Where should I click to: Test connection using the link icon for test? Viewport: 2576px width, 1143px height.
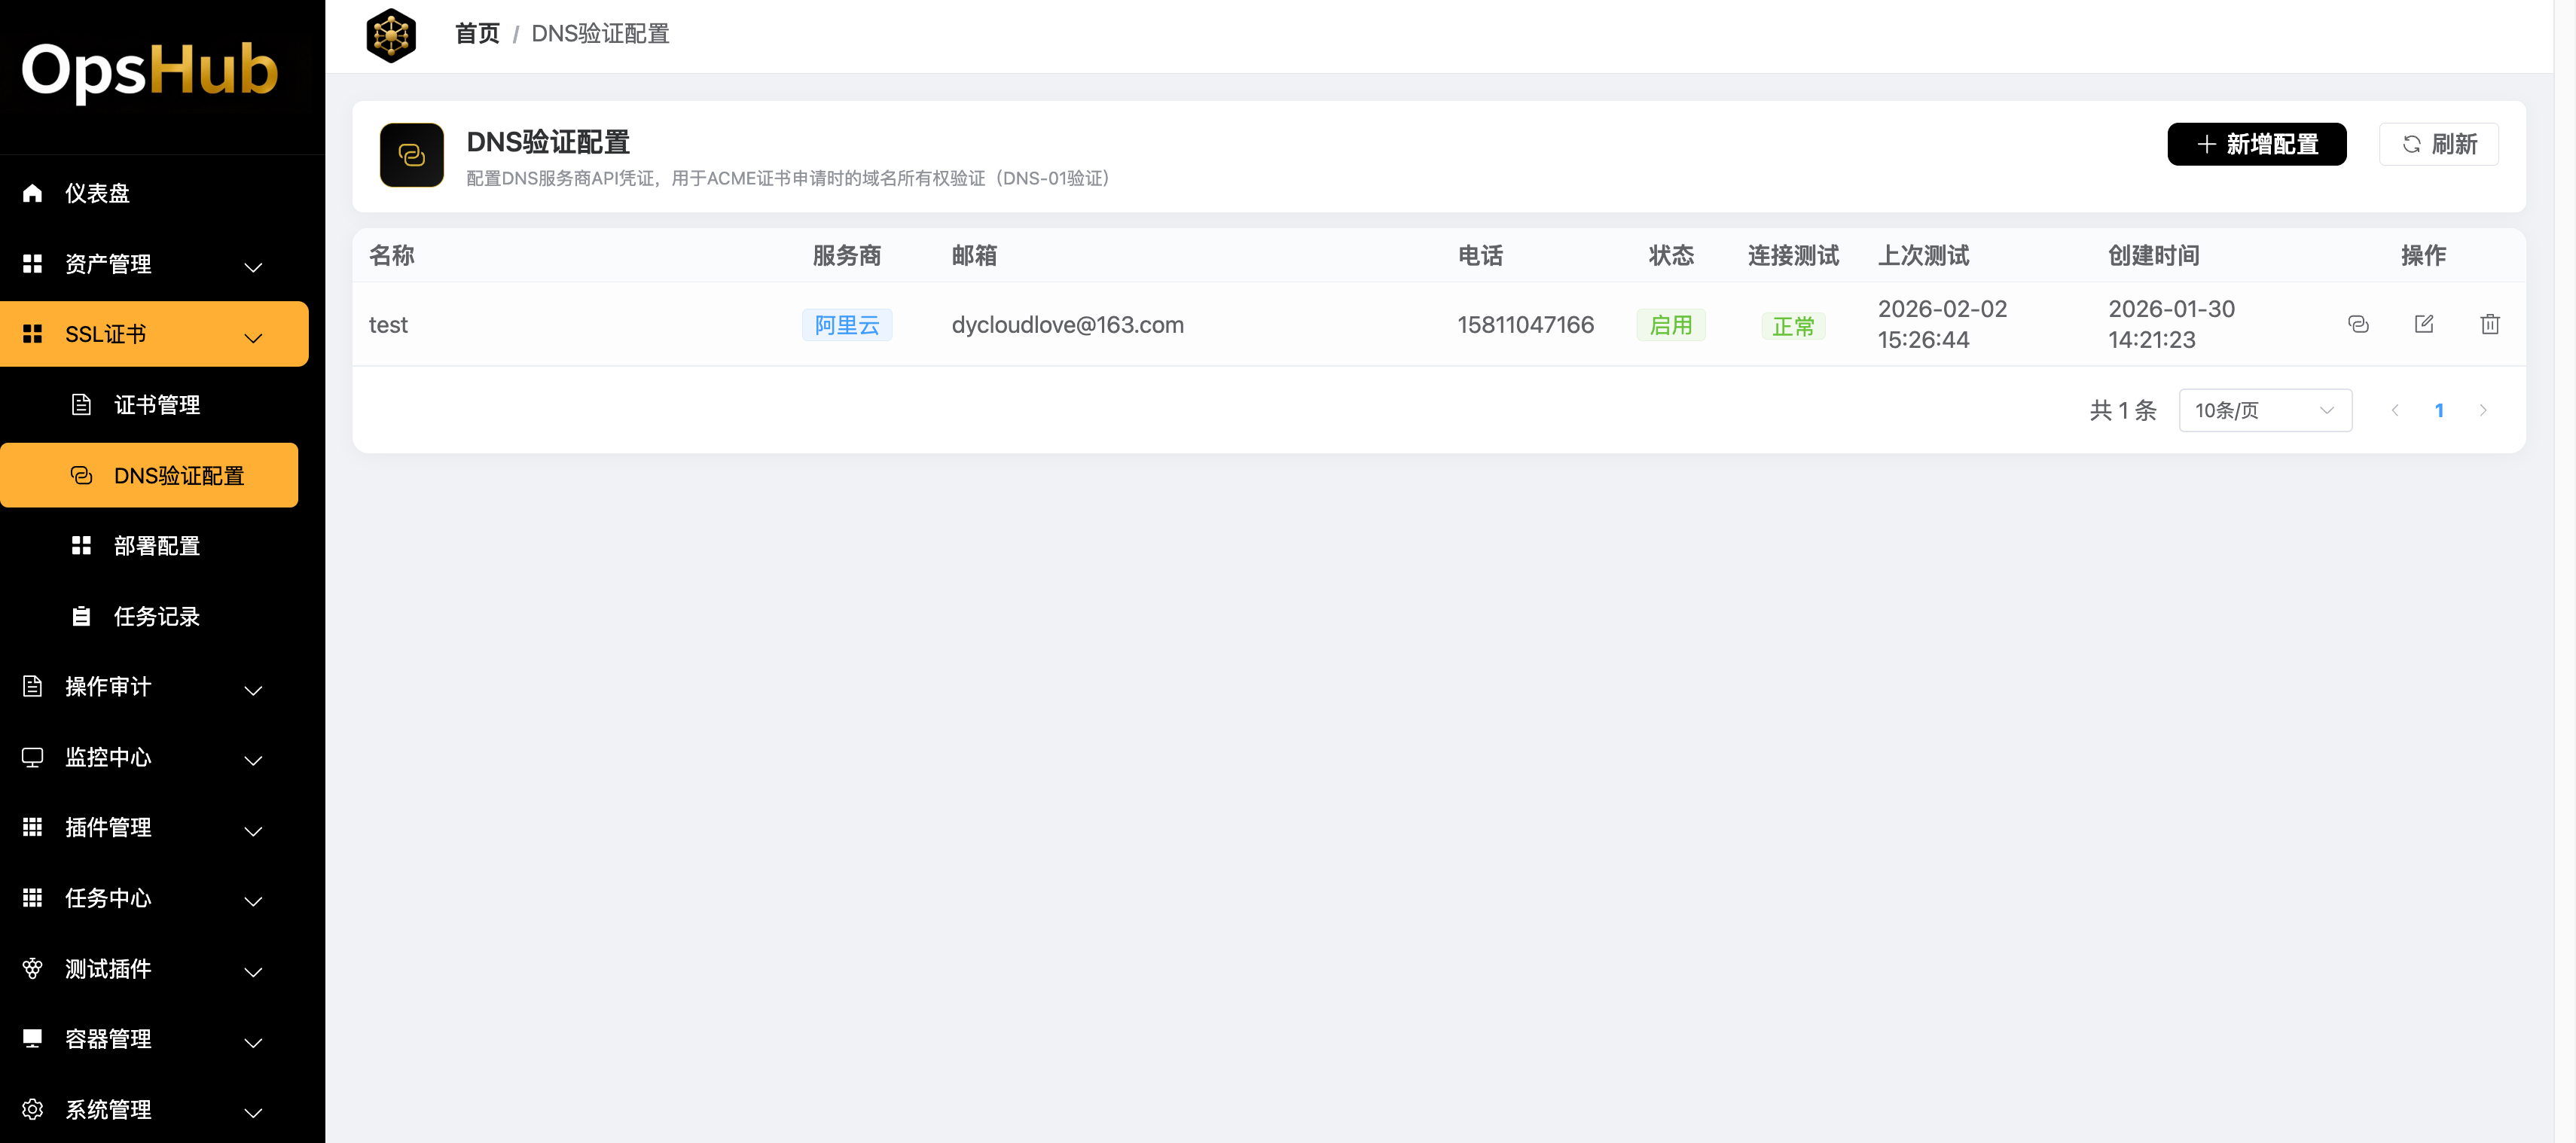[2360, 324]
